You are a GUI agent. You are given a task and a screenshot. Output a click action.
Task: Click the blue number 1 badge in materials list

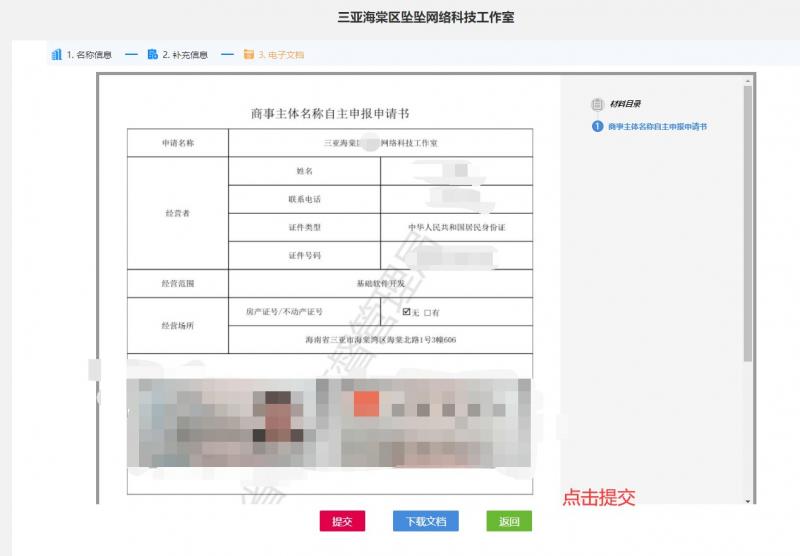(x=598, y=127)
